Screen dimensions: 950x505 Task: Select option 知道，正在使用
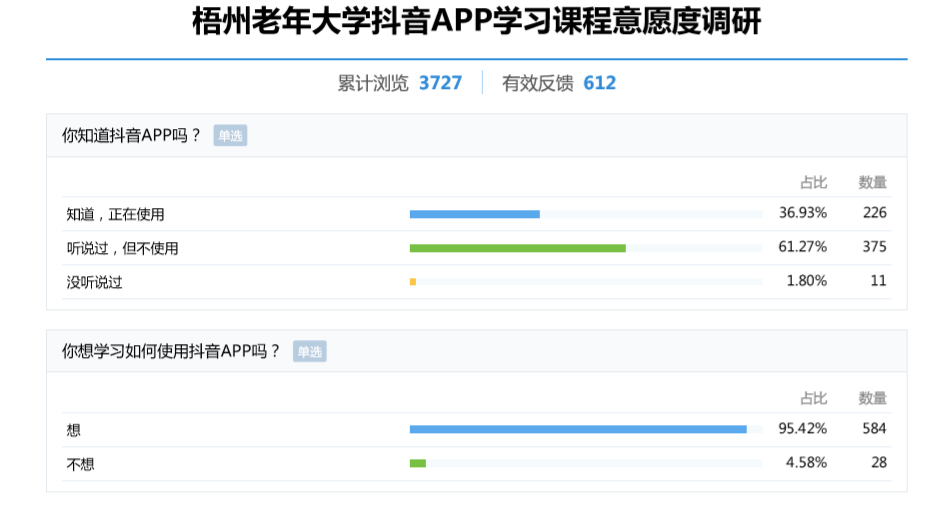[x=115, y=214]
